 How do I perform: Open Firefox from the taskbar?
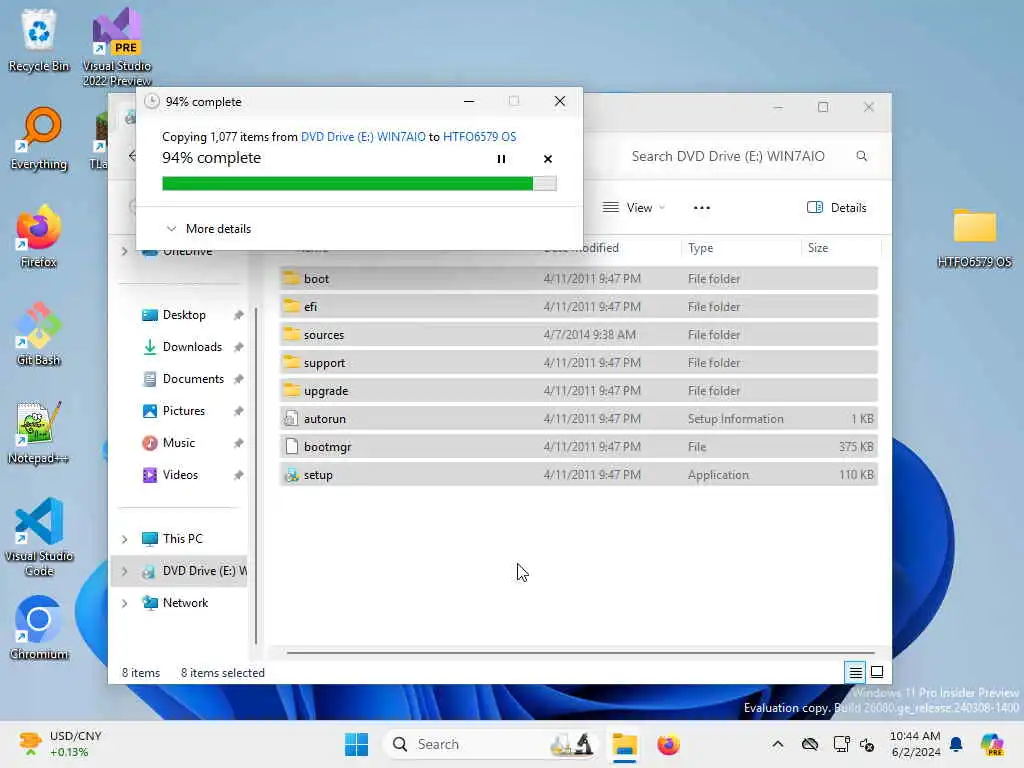point(668,744)
